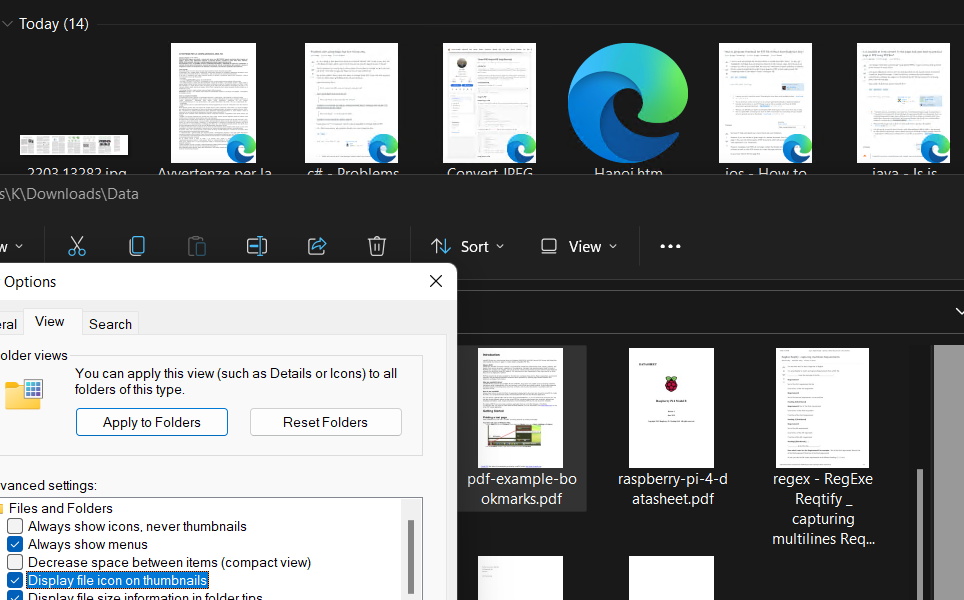This screenshot has height=600, width=964.
Task: Click the Sort arrows icon
Action: (440, 245)
